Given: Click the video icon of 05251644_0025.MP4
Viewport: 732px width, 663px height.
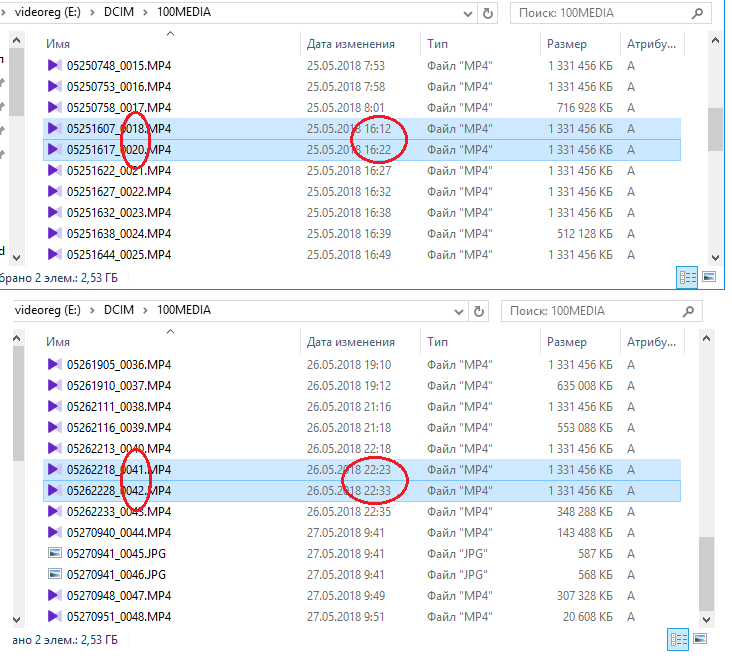Looking at the screenshot, I should [x=55, y=254].
